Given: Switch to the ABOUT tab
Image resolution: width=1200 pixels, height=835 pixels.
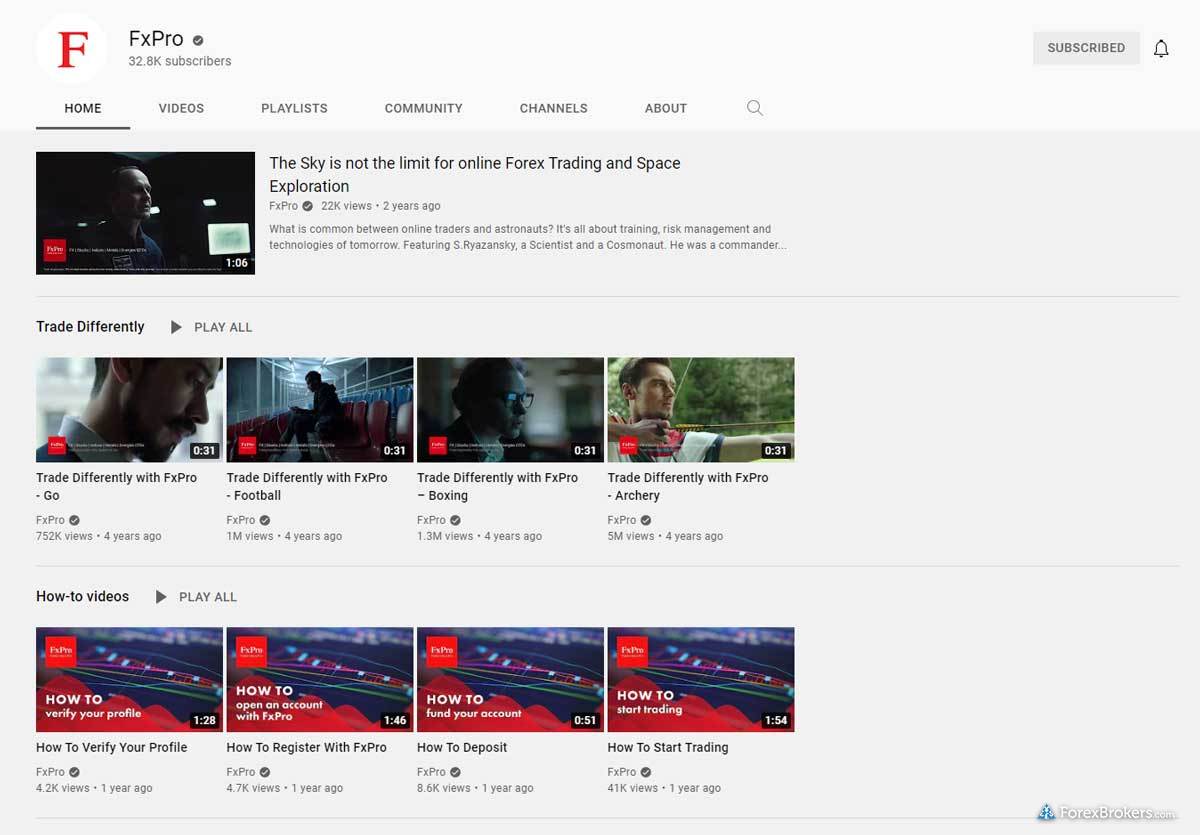Looking at the screenshot, I should 666,108.
